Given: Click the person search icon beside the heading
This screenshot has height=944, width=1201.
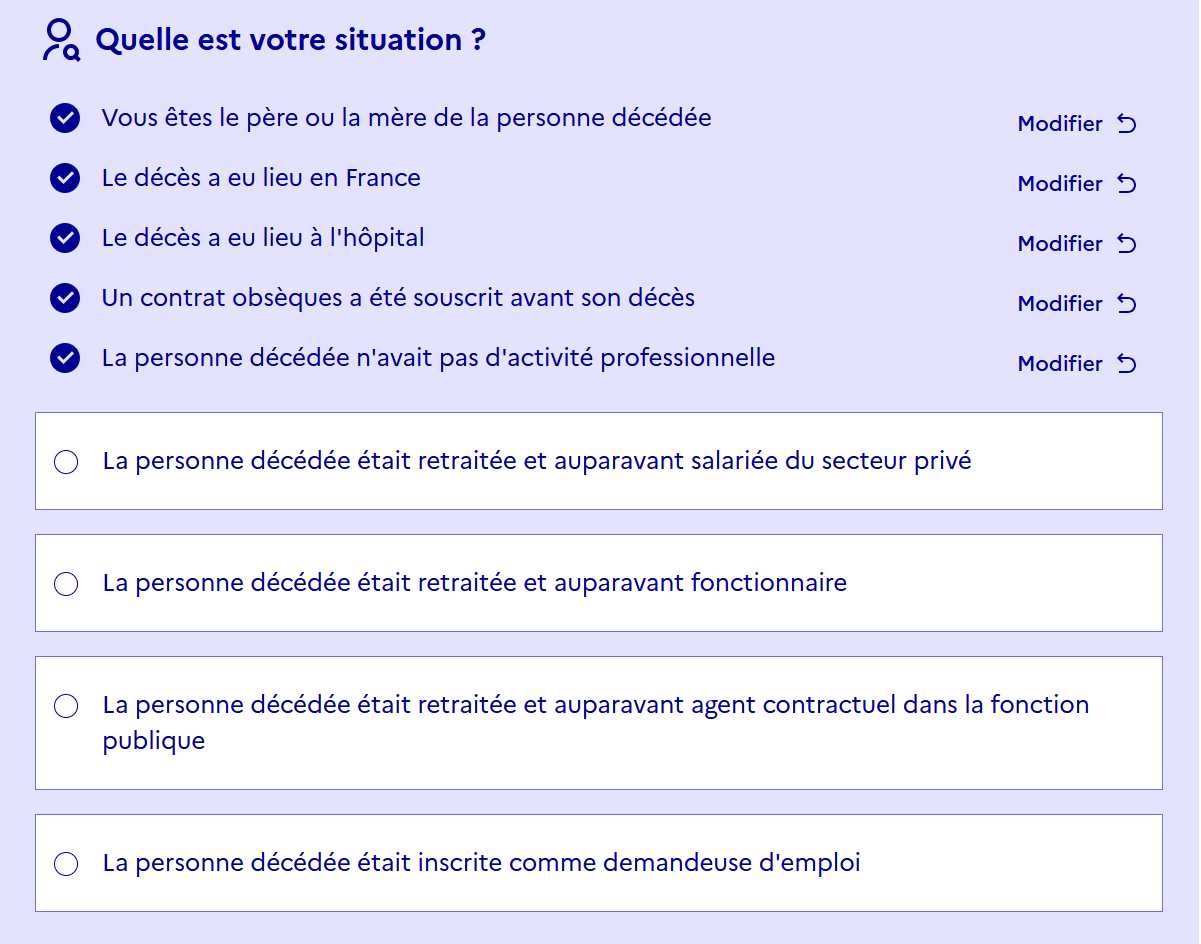Looking at the screenshot, I should coord(60,41).
